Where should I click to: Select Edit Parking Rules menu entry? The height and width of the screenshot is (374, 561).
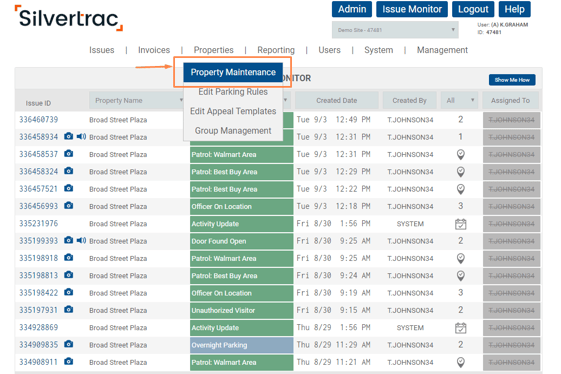[x=233, y=92]
